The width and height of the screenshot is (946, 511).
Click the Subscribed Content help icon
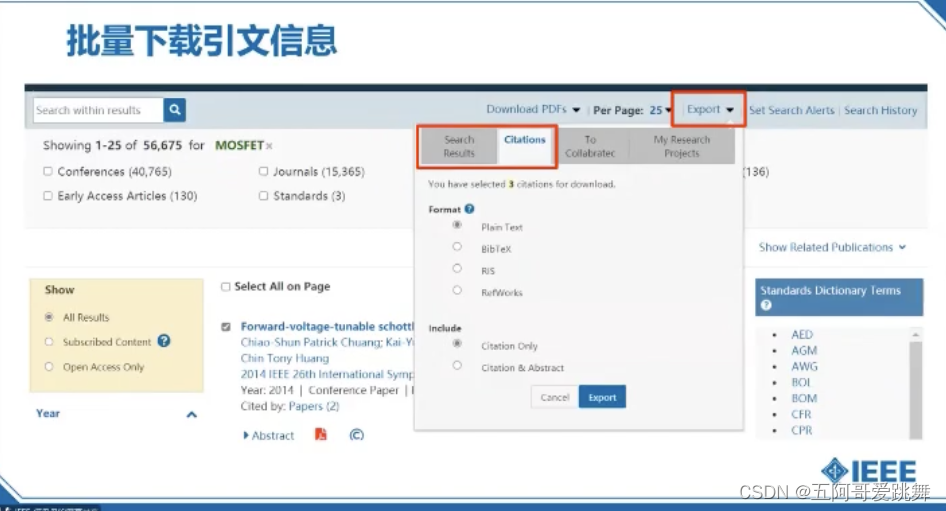click(x=163, y=341)
